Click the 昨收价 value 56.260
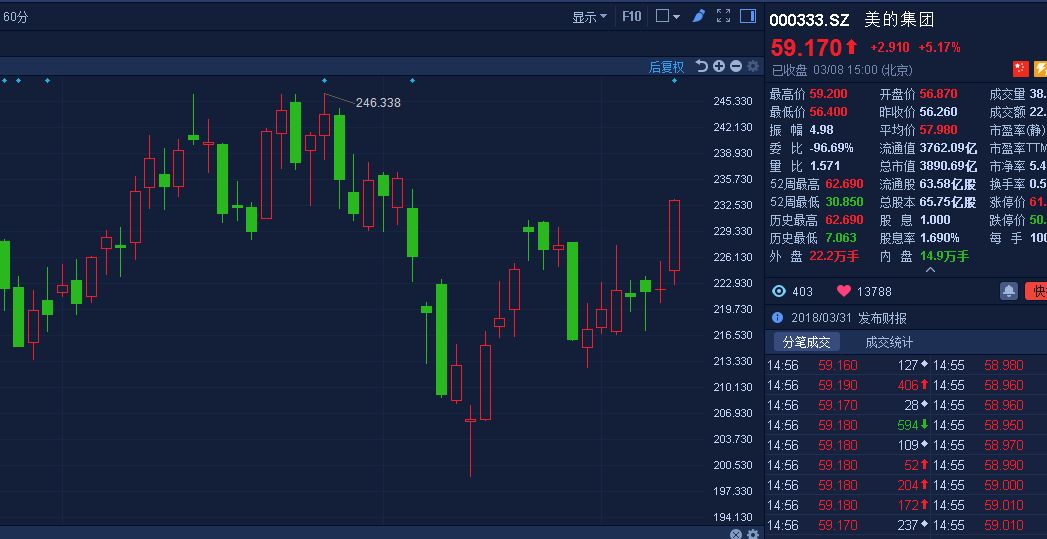Screen dimensions: 1047x539 tap(938, 112)
